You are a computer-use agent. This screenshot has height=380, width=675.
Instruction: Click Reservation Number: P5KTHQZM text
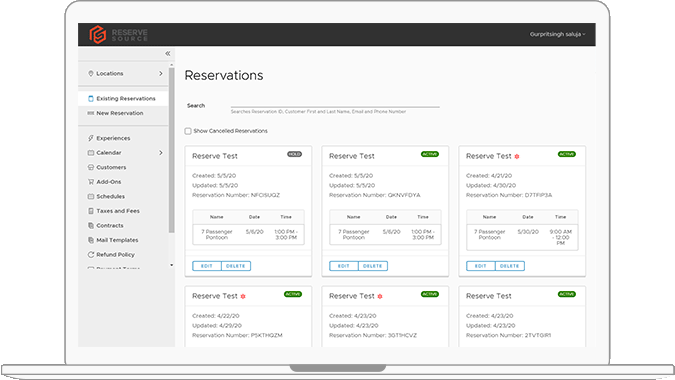click(237, 336)
